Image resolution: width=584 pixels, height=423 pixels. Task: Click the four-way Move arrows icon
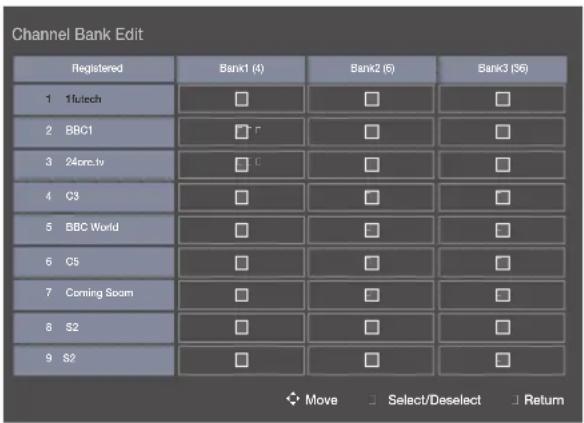tap(293, 399)
